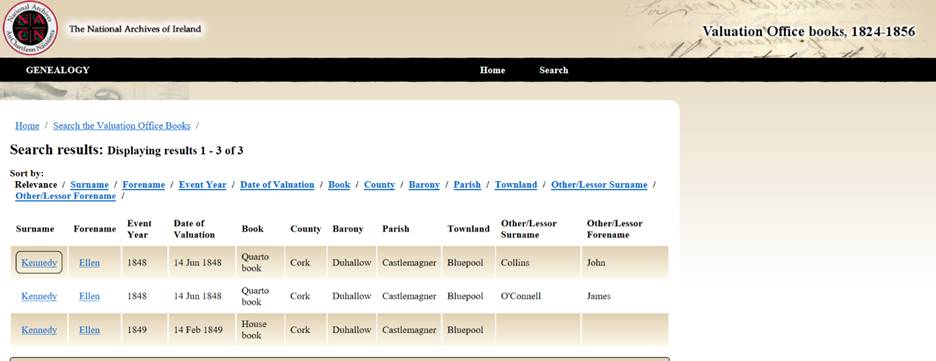Open the Kennedy surname in Collins row
The width and height of the screenshot is (936, 361).
point(39,263)
